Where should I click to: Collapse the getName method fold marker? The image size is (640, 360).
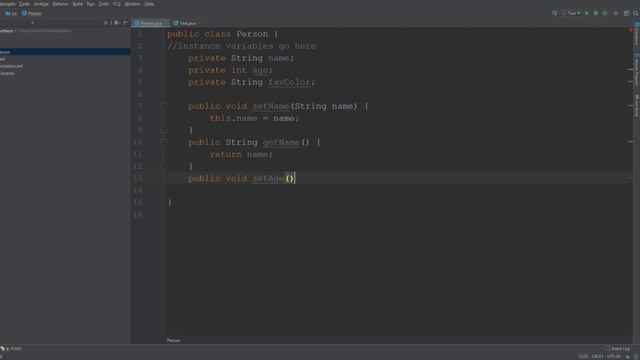[x=164, y=142]
